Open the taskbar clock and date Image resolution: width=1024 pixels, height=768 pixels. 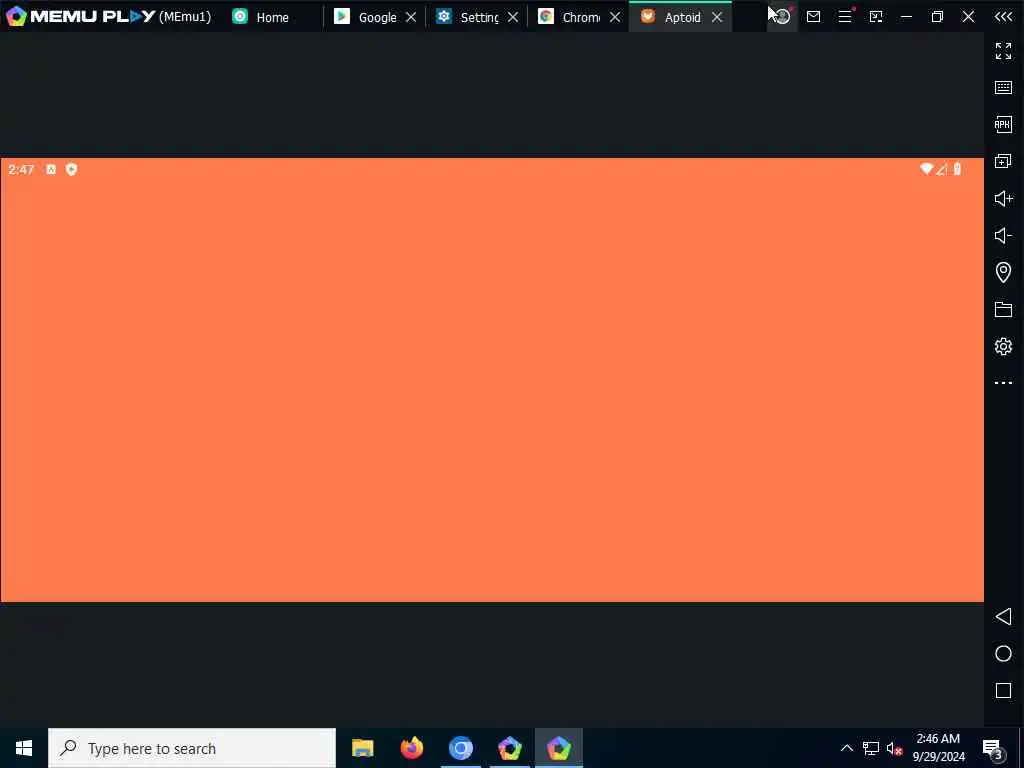pyautogui.click(x=938, y=748)
